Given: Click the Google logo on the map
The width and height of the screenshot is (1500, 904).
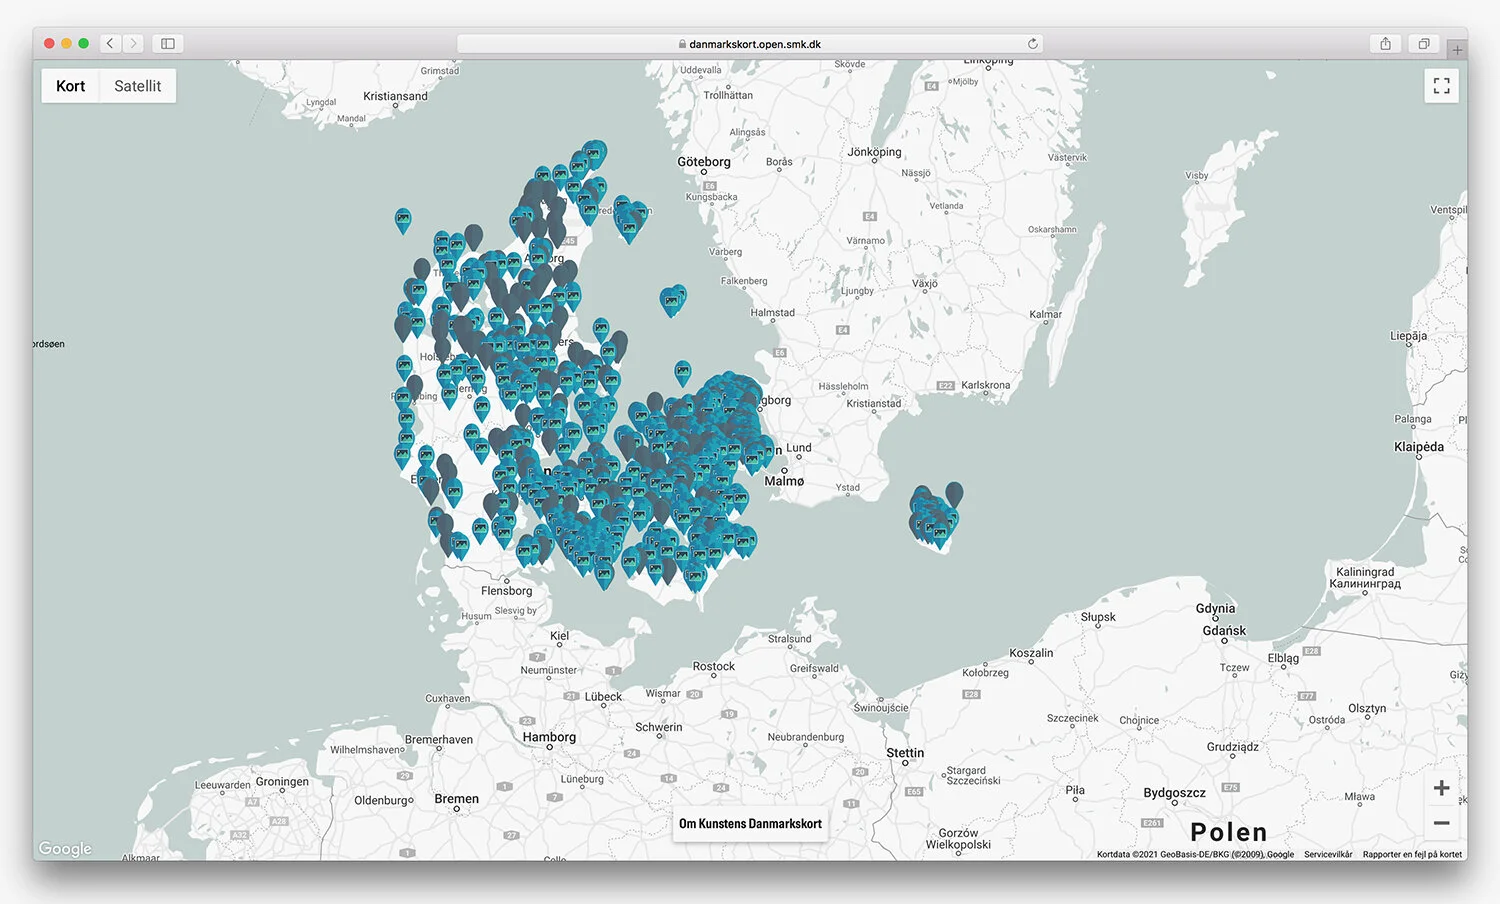Looking at the screenshot, I should (x=65, y=848).
